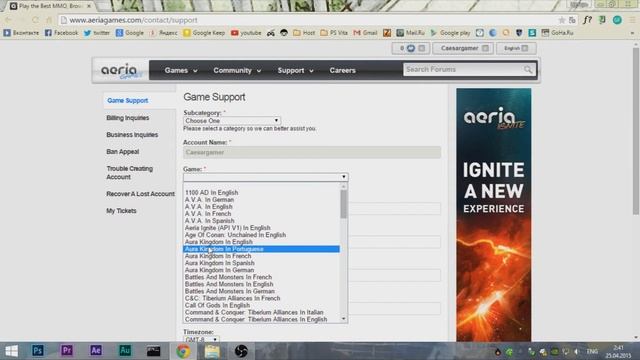Select C&C: Tiberium Alliances In French
Viewport: 640px width, 360px height.
click(261, 298)
